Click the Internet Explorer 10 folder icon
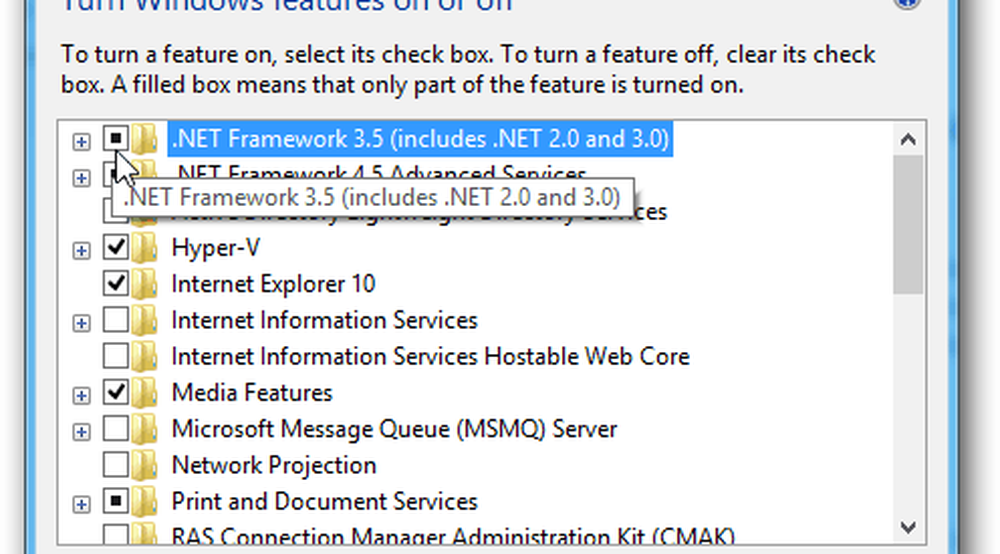 point(145,284)
